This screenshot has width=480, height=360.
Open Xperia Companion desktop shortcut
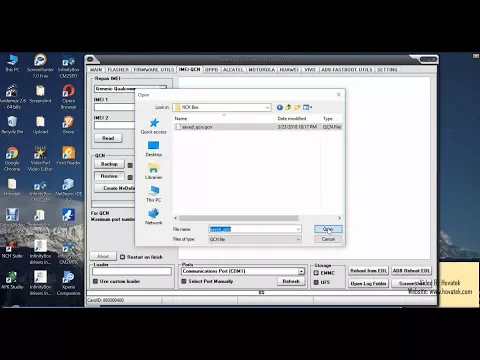[68, 283]
